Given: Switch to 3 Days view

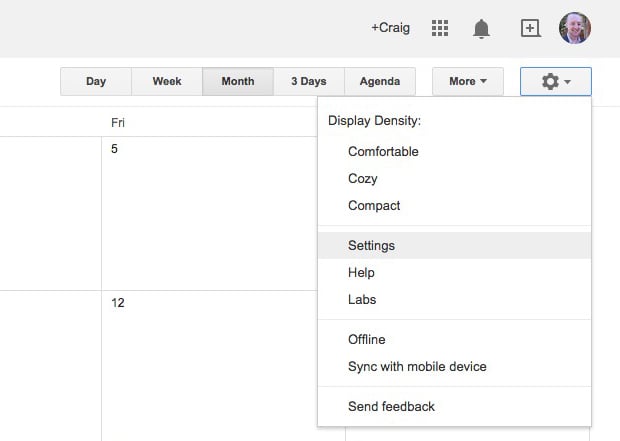Looking at the screenshot, I should click(309, 81).
